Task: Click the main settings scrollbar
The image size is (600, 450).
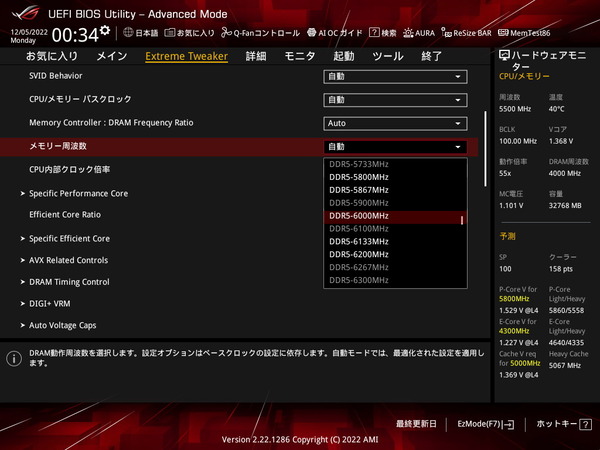Action: 486,149
